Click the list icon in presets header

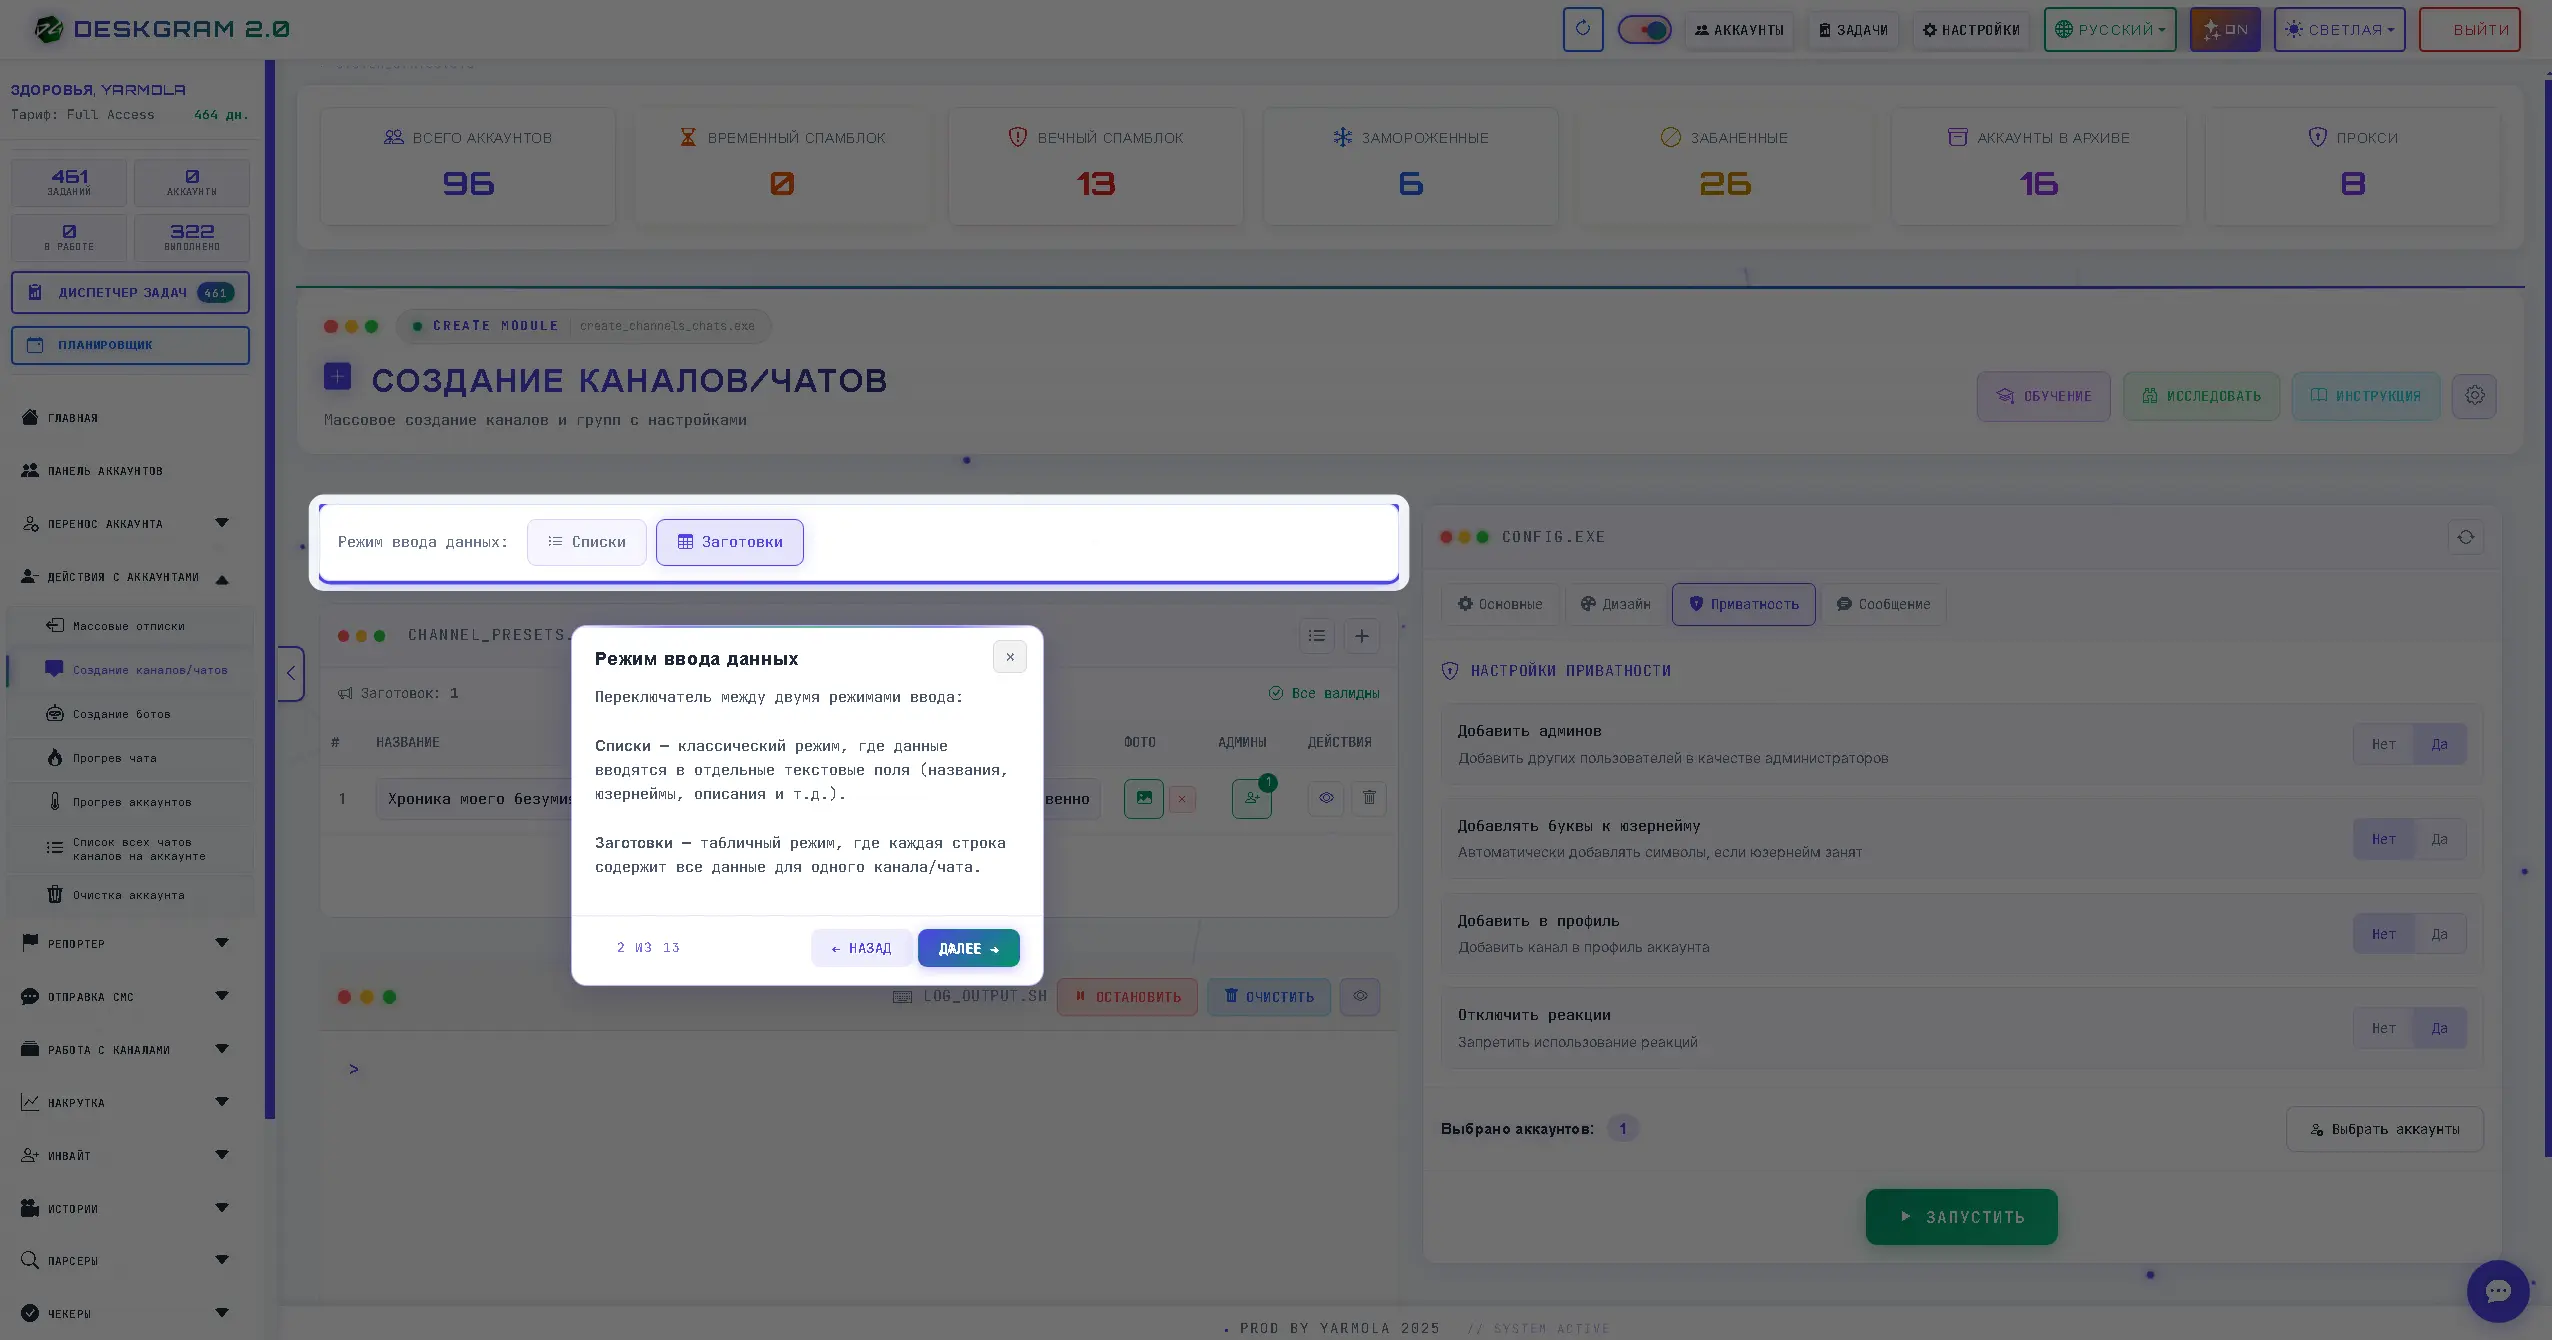(1317, 635)
